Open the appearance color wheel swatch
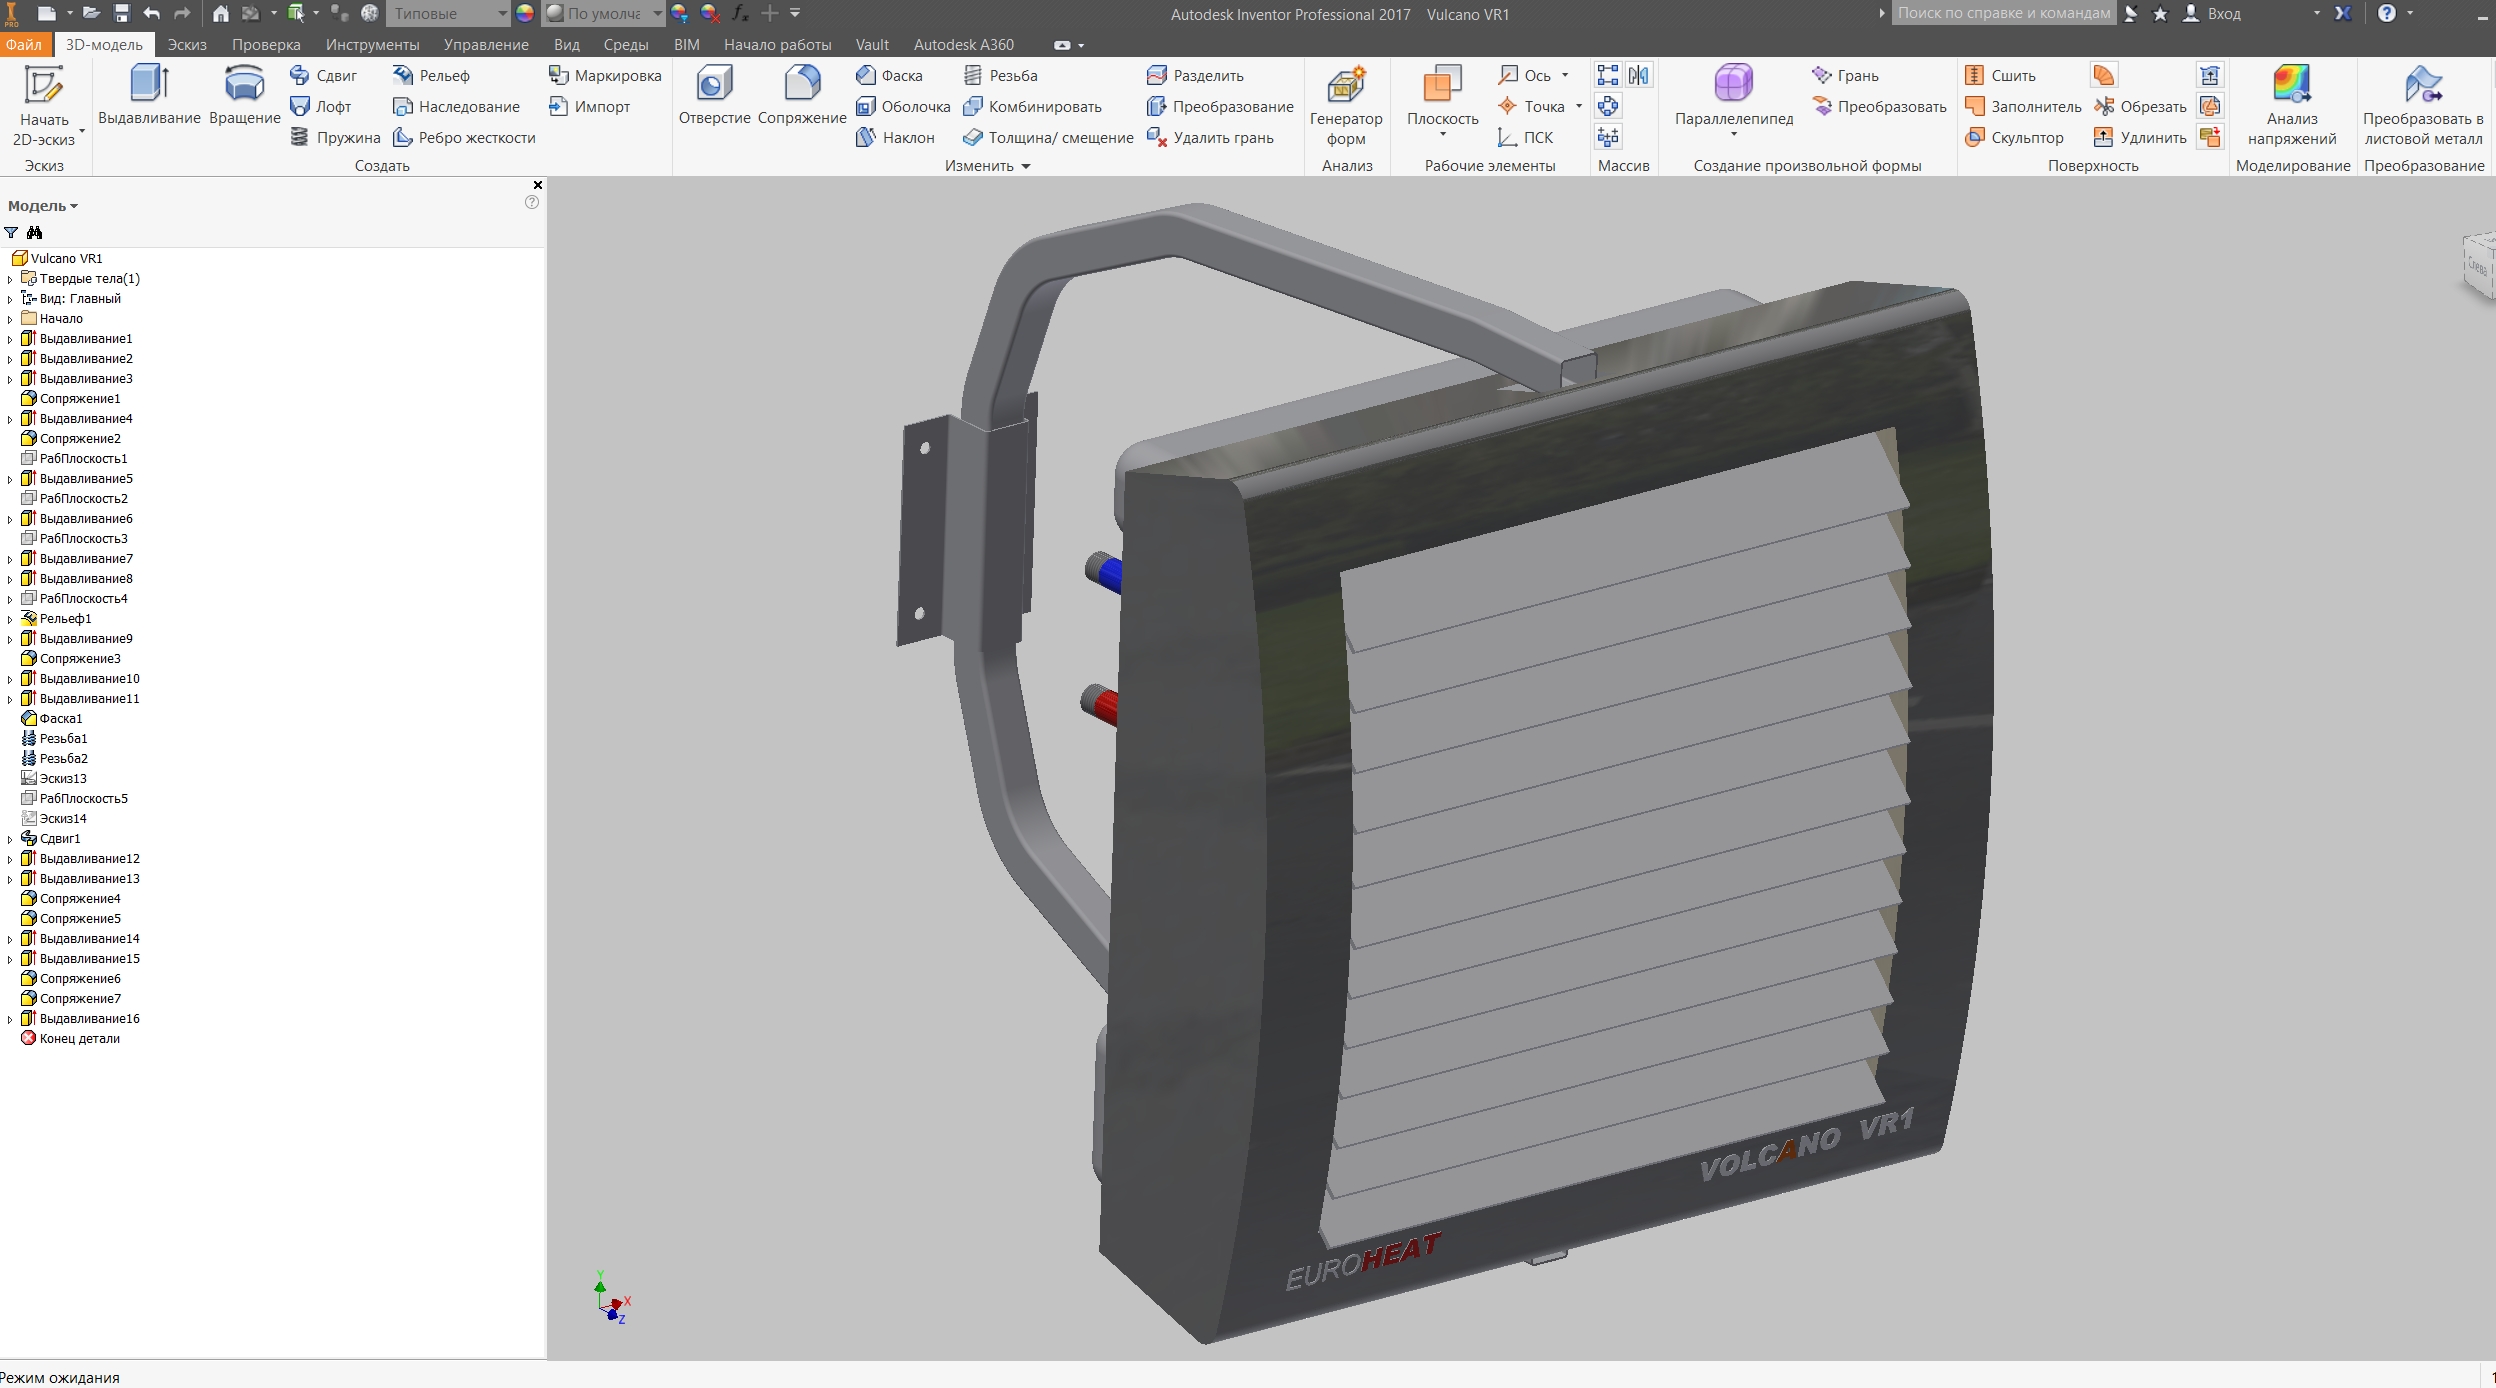Screen dimensions: 2496x1388 coord(525,14)
